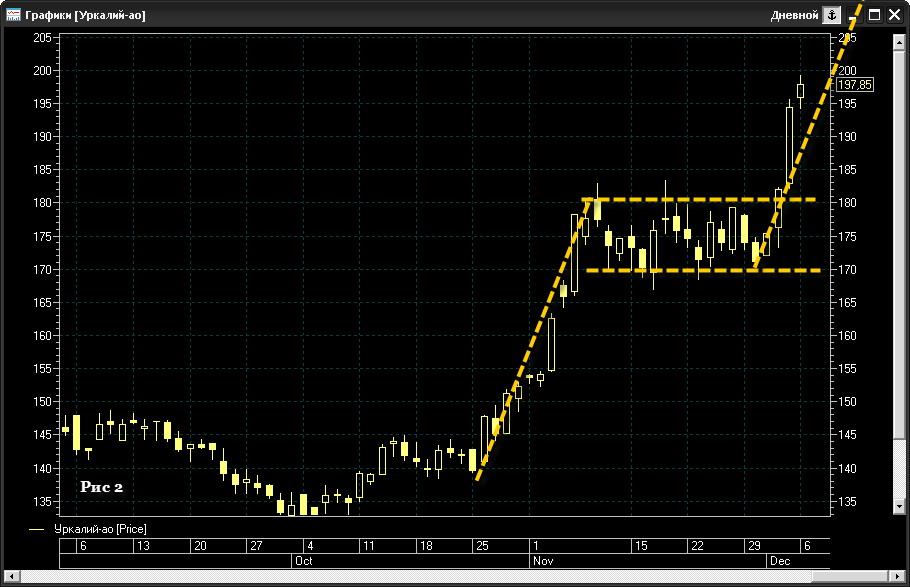The height and width of the screenshot is (587, 910).
Task: Toggle the anchor pin icon beside Дневной
Action: [832, 15]
